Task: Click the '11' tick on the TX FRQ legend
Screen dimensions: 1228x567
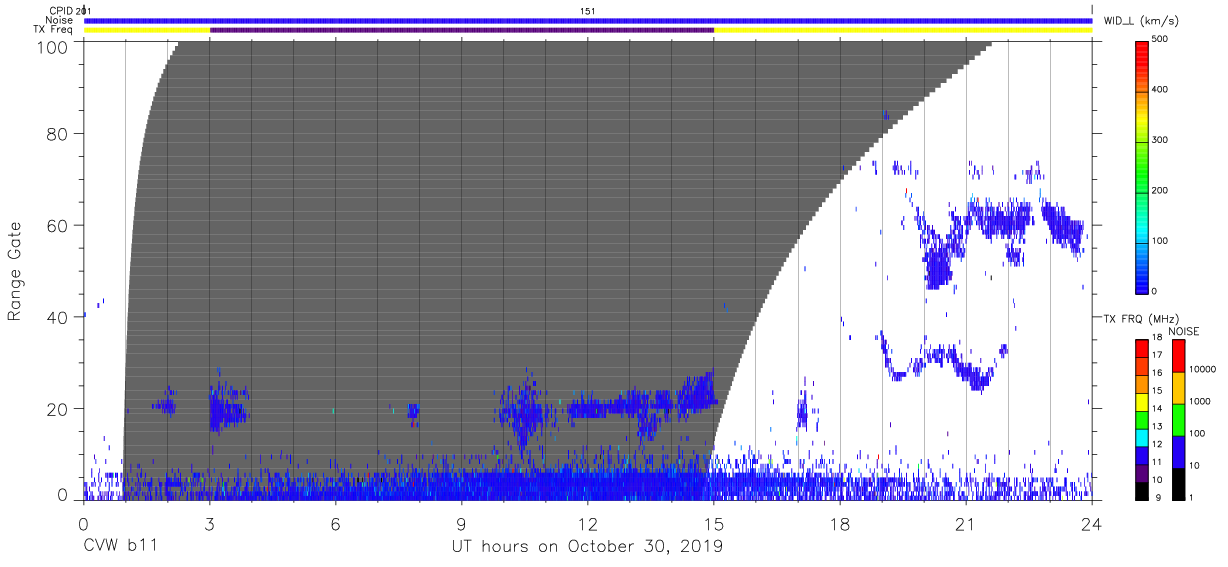Action: tap(1158, 464)
